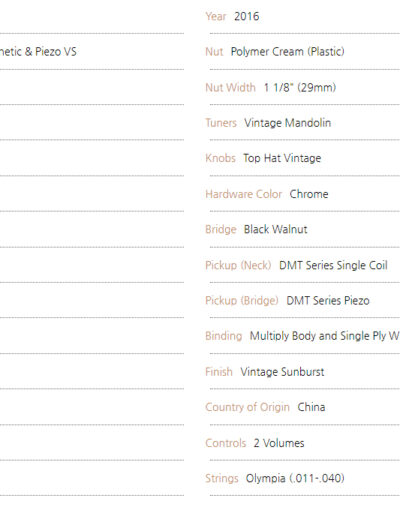Image resolution: width=400 pixels, height=516 pixels.
Task: Select the Chrome hardware color value
Action: (309, 194)
